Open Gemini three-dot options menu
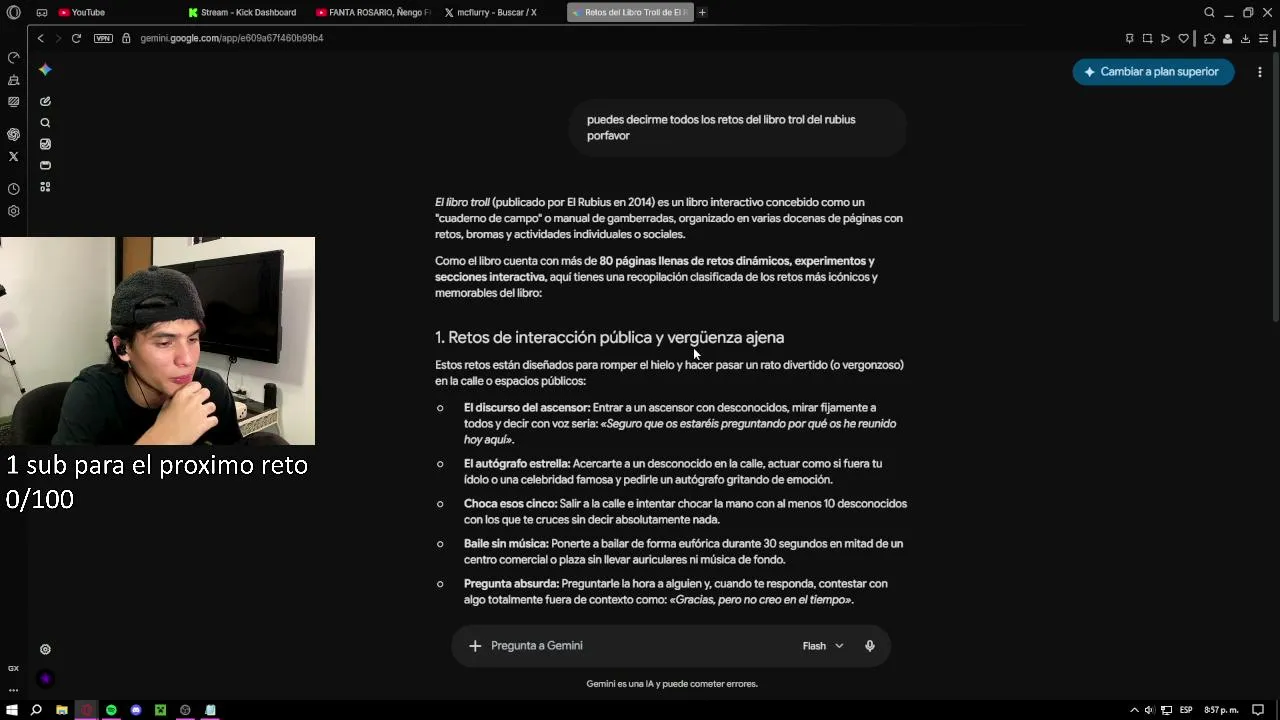The image size is (1280, 720). tap(1259, 72)
